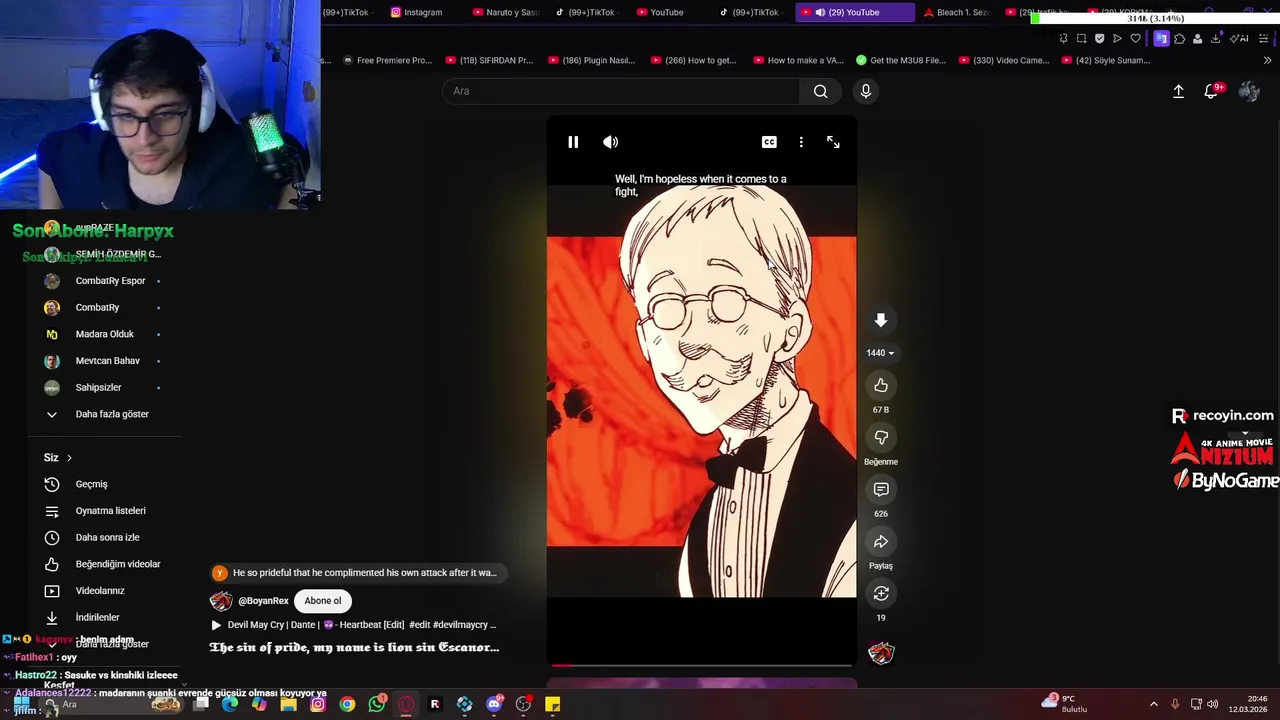Like the Short with 67 B likes
This screenshot has width=1280, height=720.
click(x=881, y=385)
